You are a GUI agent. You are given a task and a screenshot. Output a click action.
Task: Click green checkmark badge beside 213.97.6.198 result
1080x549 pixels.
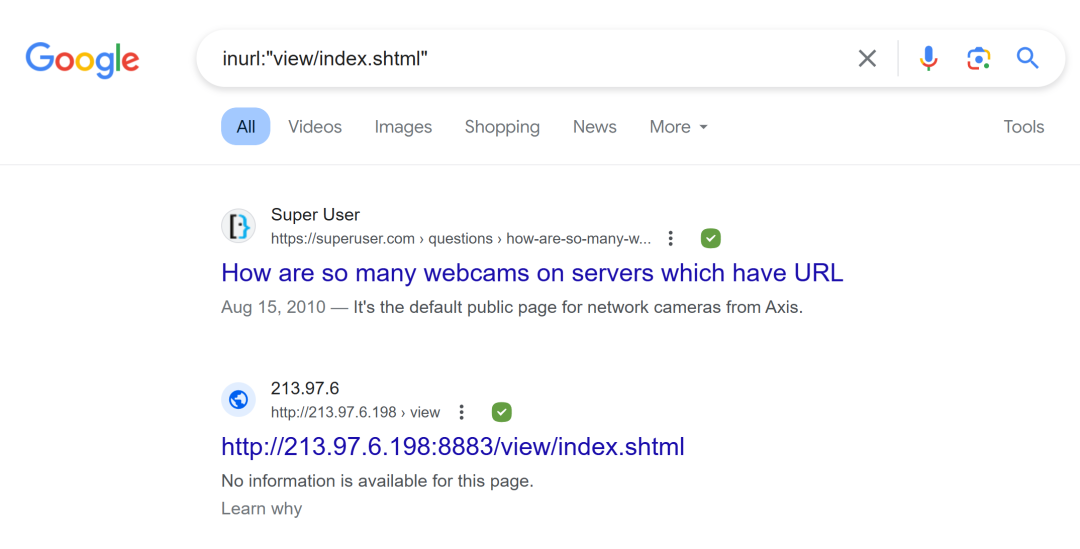click(501, 412)
